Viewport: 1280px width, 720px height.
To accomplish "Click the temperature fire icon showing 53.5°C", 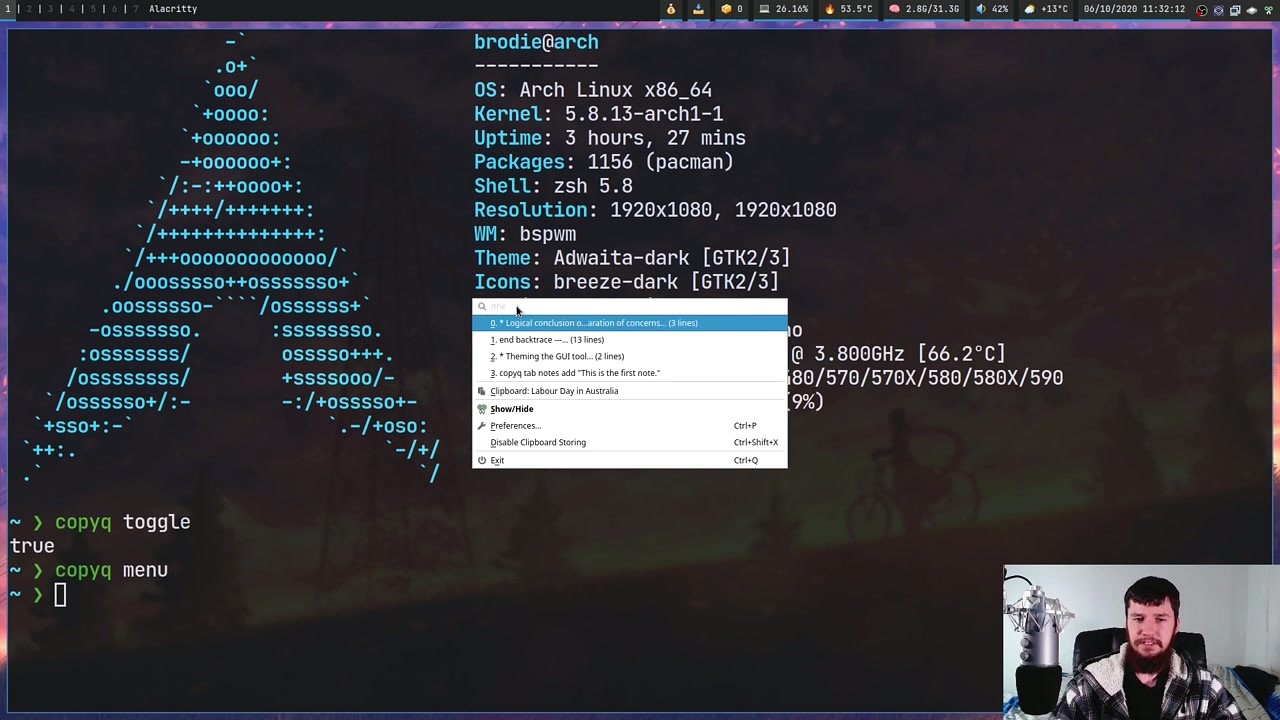I will tap(832, 8).
